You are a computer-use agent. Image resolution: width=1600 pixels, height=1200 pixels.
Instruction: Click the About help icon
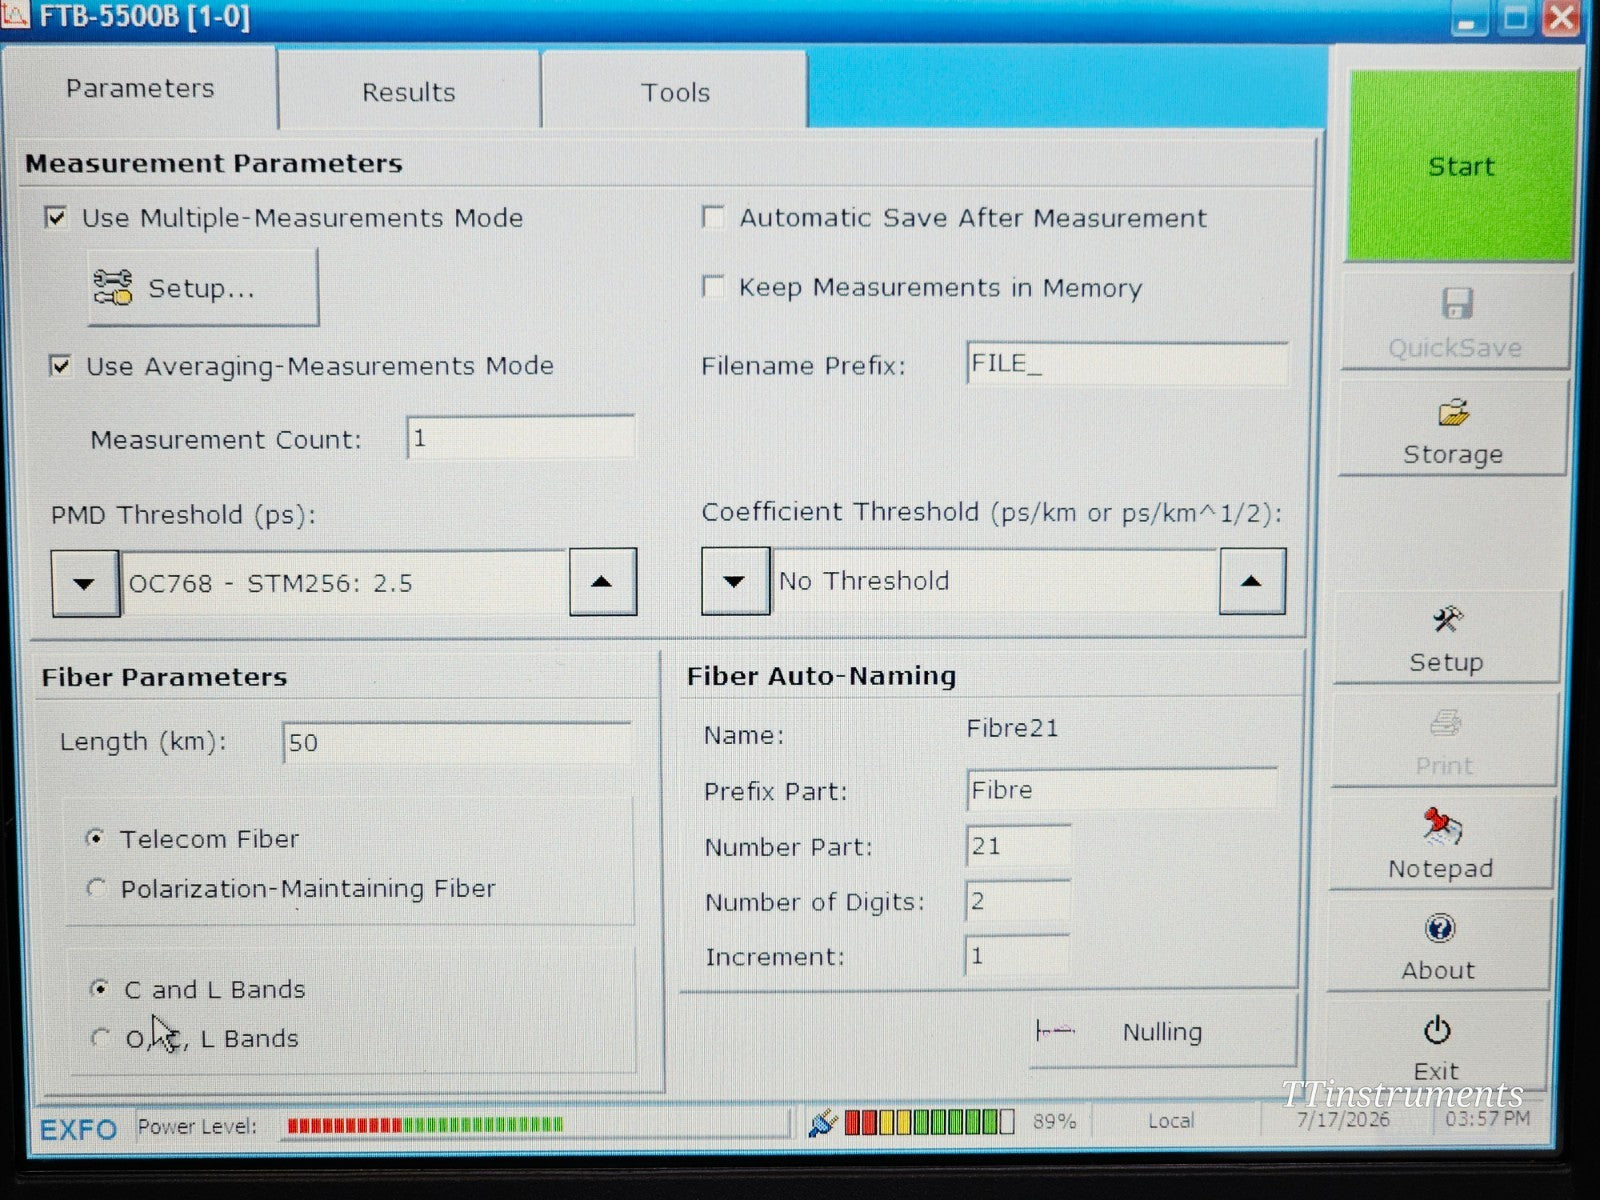click(x=1439, y=929)
